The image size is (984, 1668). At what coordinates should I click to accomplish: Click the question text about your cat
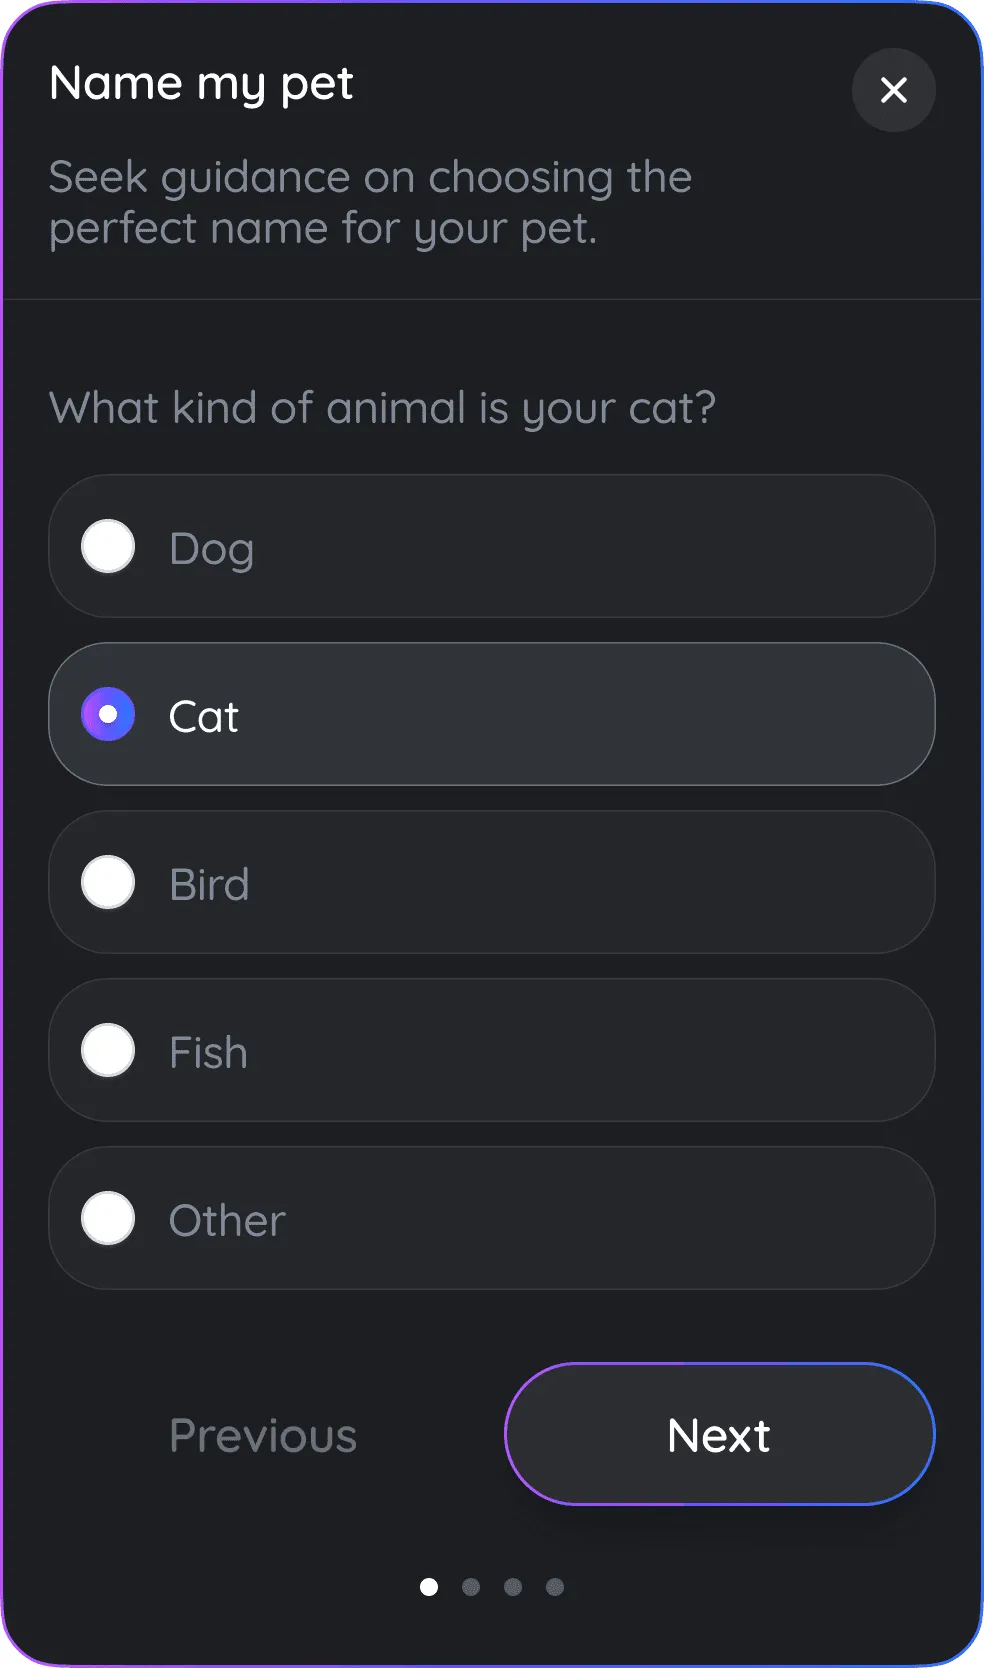382,408
